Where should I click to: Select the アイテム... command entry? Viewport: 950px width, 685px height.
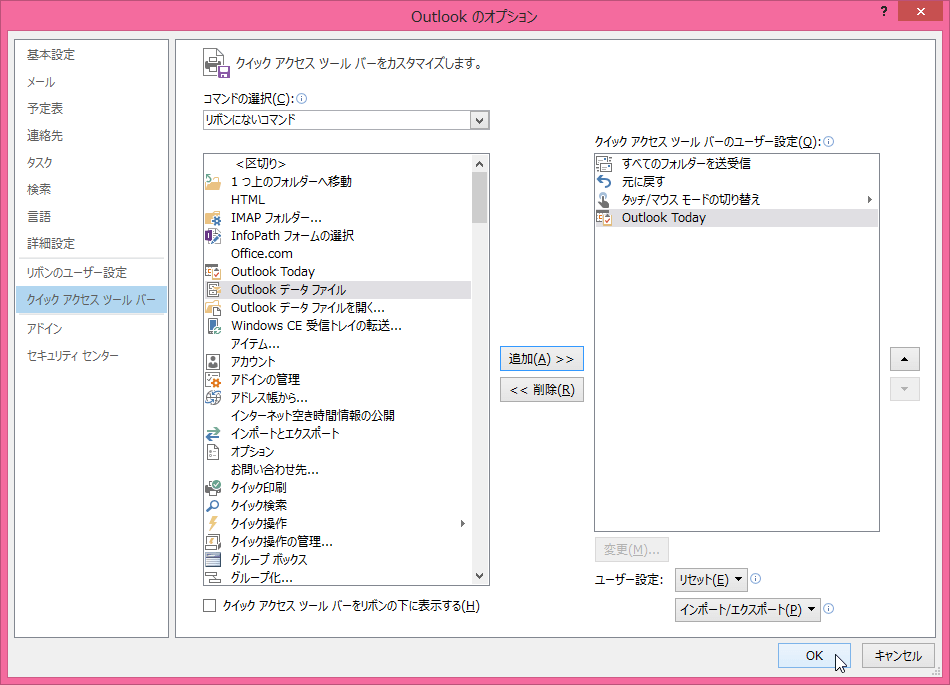337,344
